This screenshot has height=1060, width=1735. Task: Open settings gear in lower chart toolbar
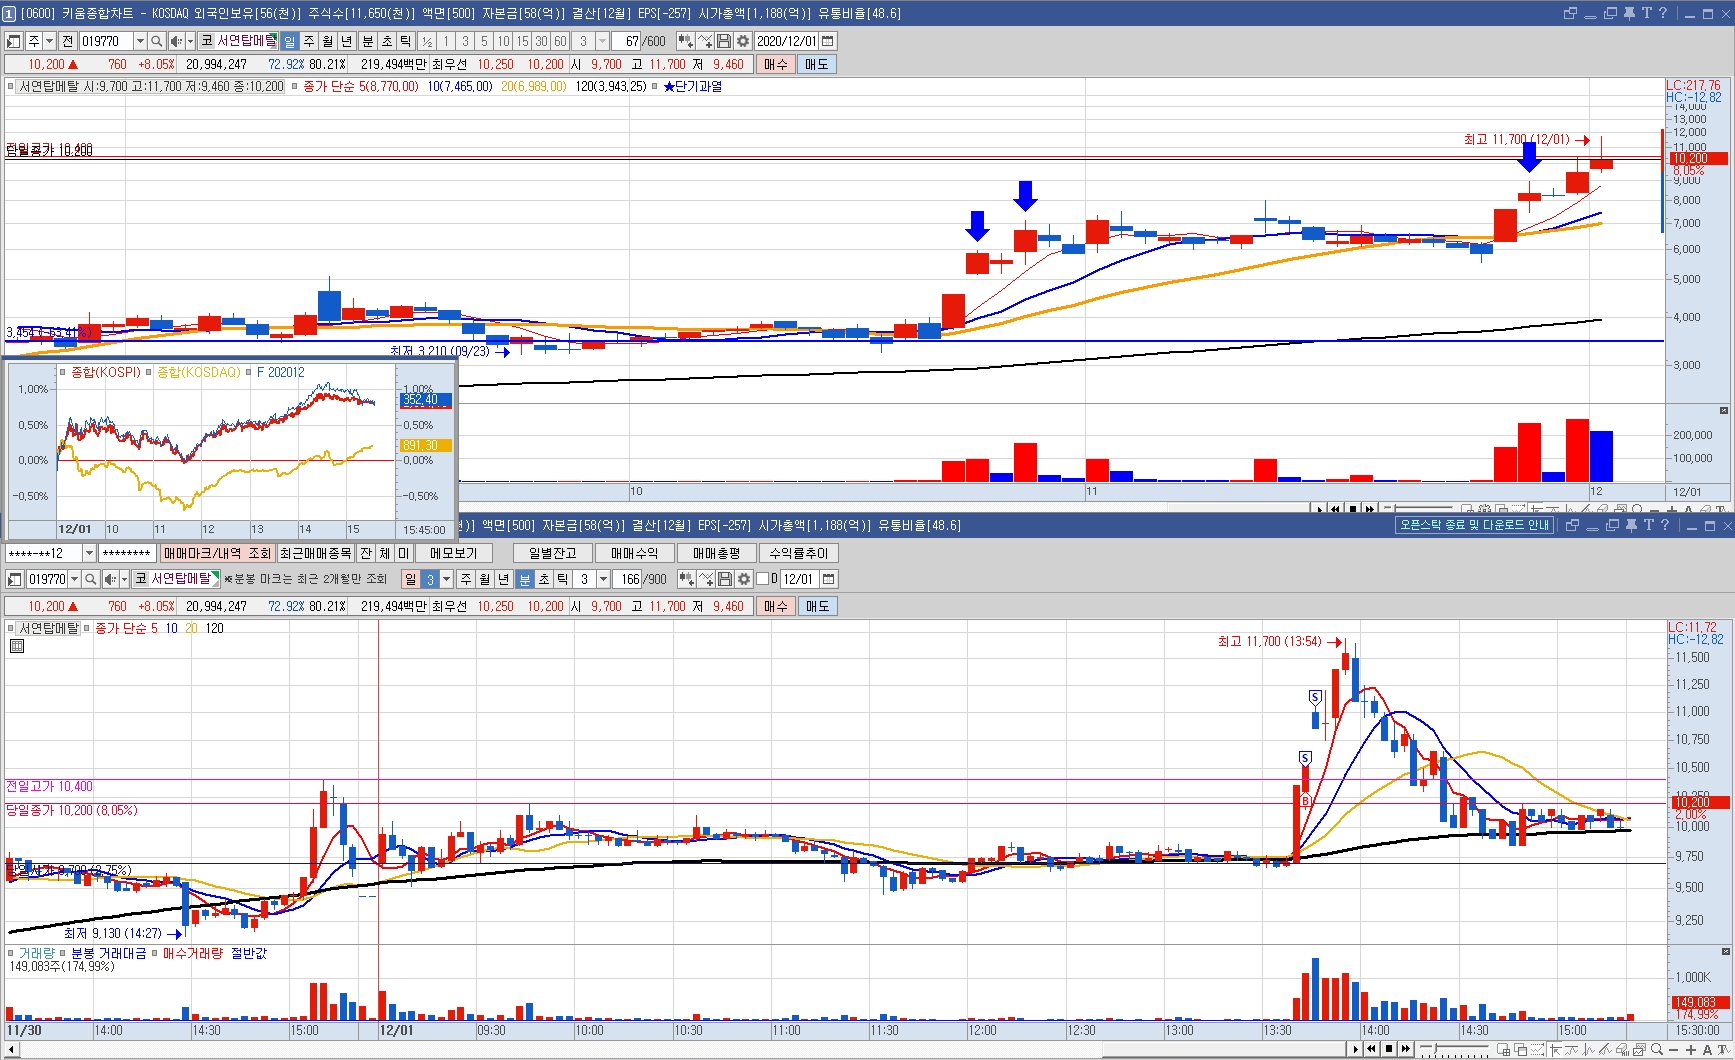[744, 579]
